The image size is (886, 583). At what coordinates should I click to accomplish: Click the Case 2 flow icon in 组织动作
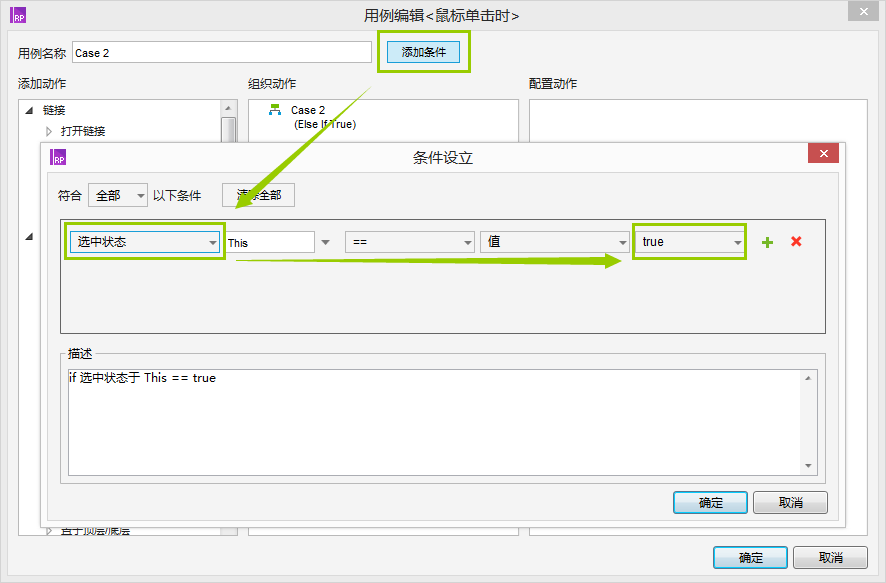(x=275, y=110)
